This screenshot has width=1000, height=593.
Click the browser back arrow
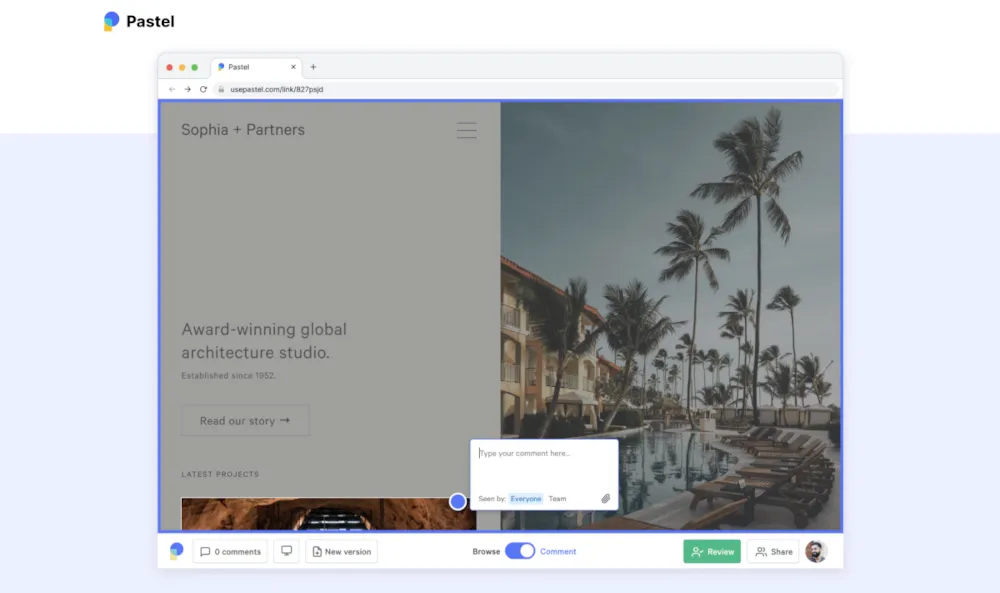point(171,89)
